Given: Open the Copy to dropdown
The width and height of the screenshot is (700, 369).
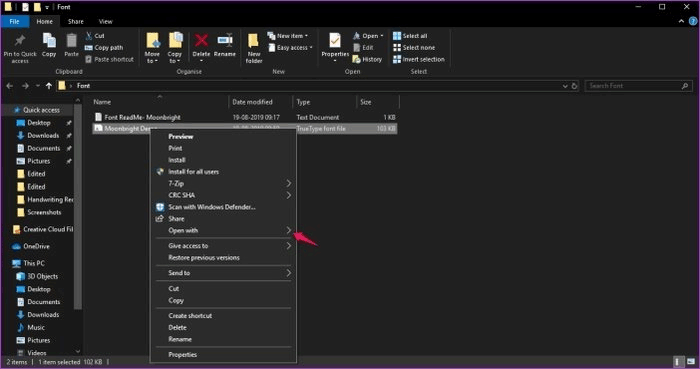Looking at the screenshot, I should 175,48.
